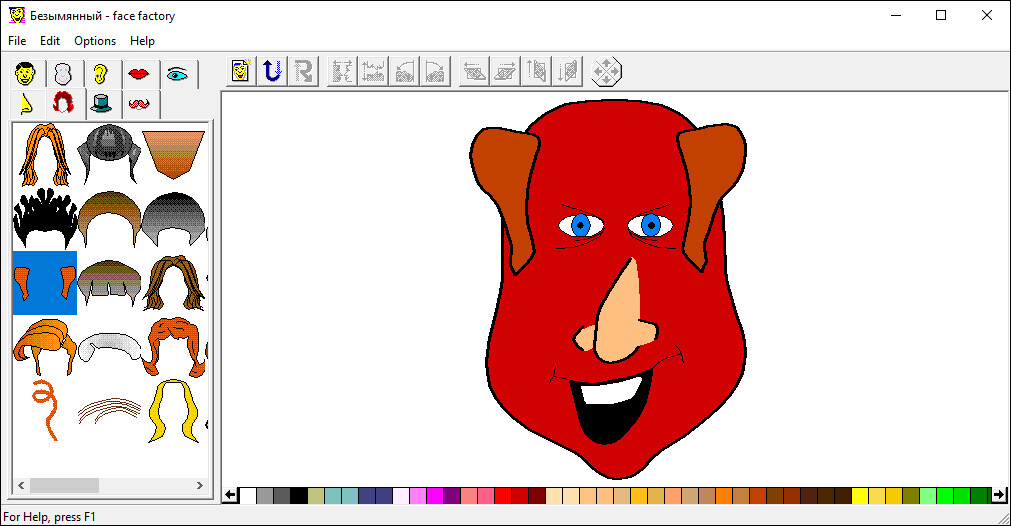Click the four-arrow move pad
1011x526 pixels.
click(x=606, y=71)
